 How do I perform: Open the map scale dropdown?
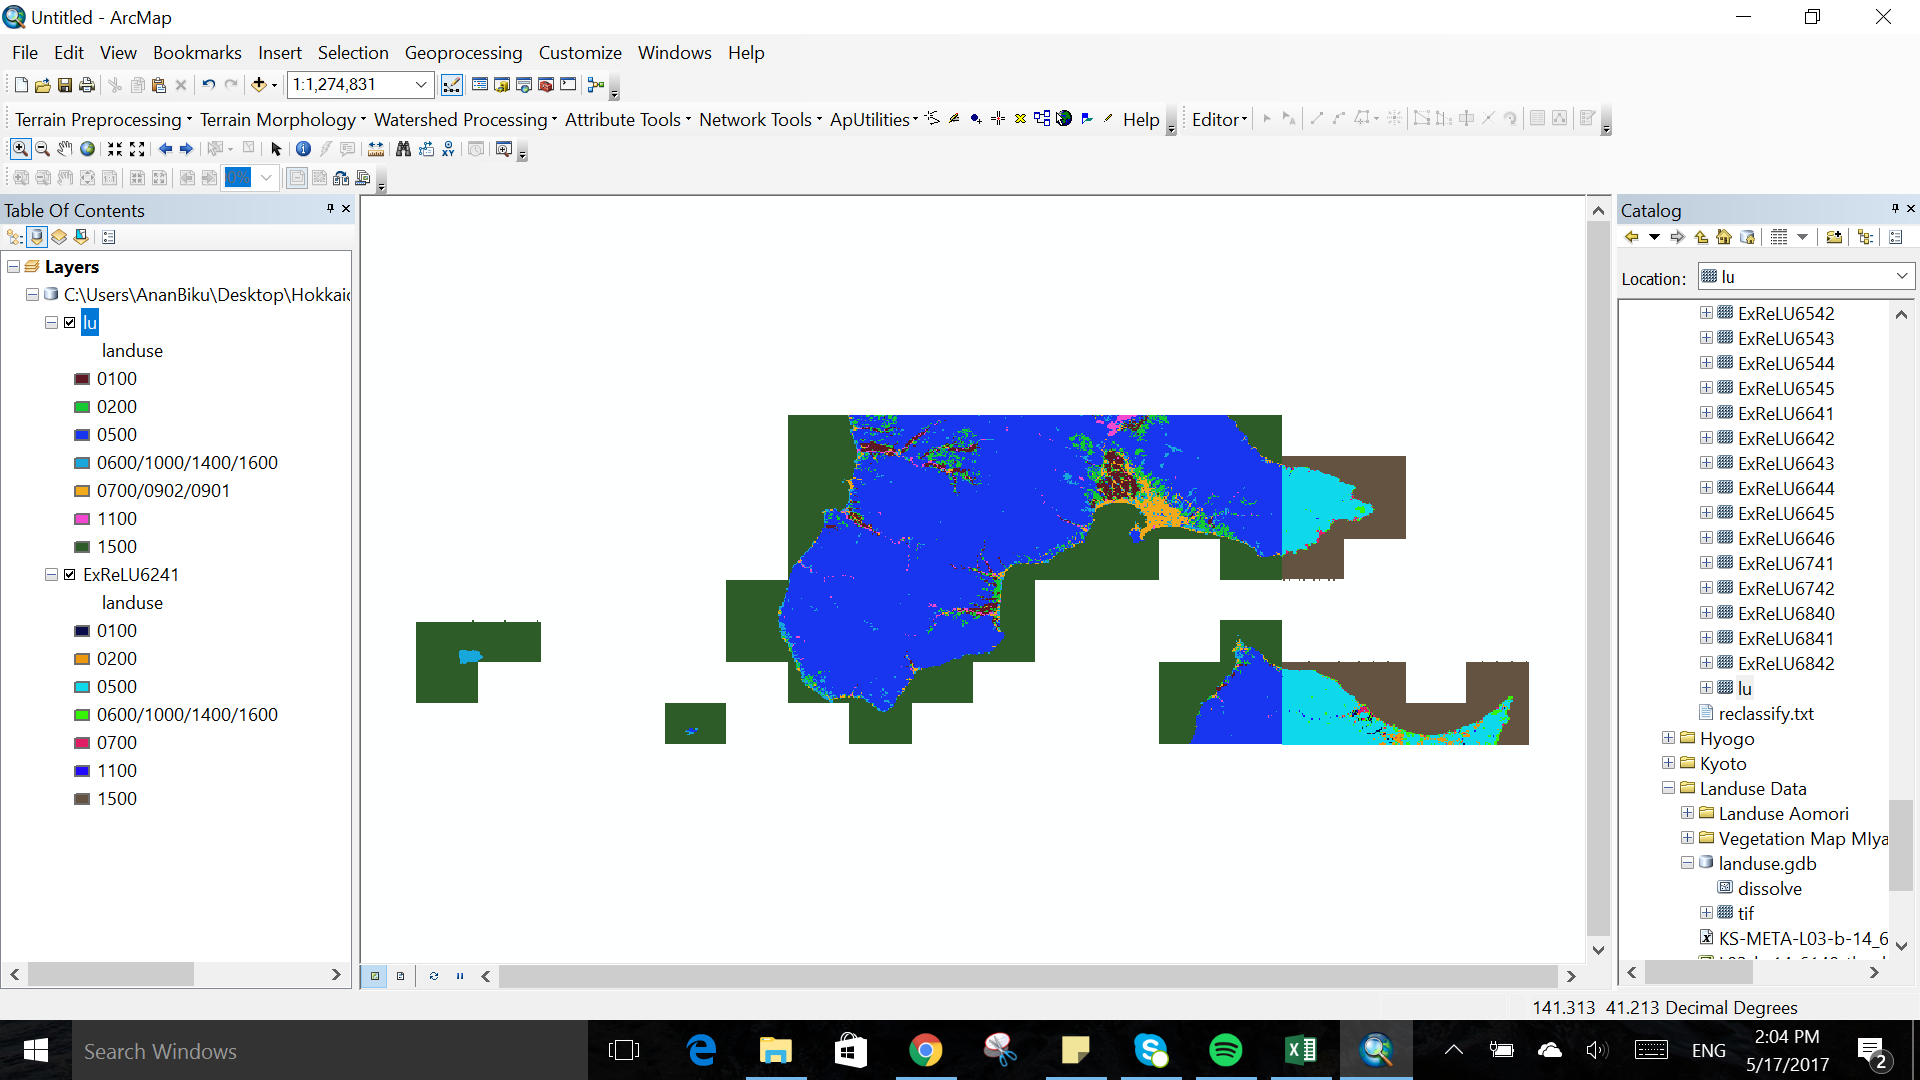click(421, 85)
